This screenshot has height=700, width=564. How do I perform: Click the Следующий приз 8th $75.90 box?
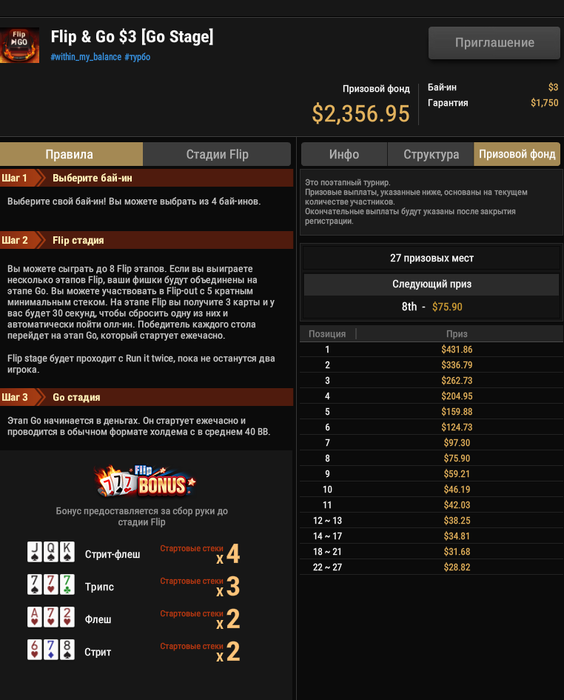(431, 296)
